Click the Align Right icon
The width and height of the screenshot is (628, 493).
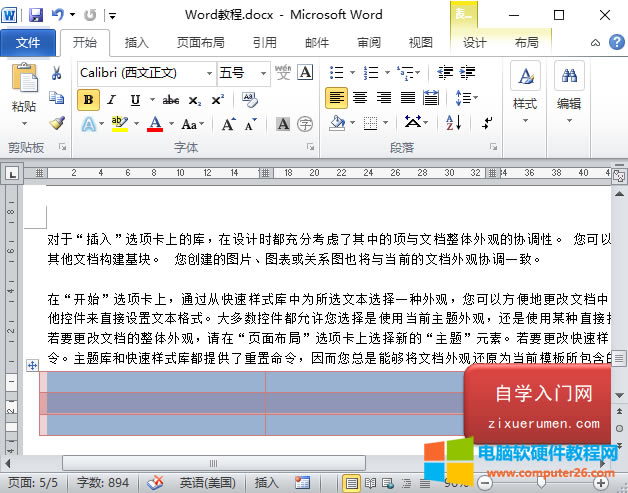tap(384, 97)
